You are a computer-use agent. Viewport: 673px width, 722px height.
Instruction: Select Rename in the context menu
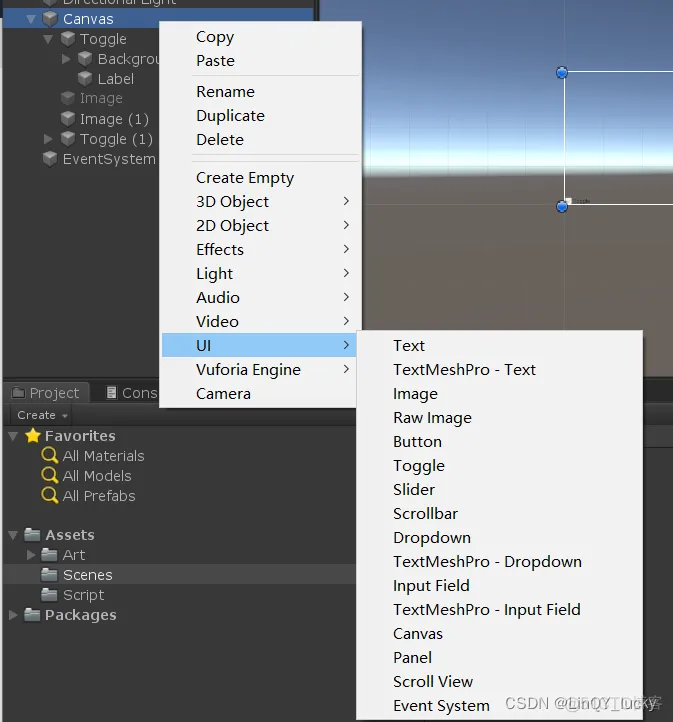tap(260, 92)
